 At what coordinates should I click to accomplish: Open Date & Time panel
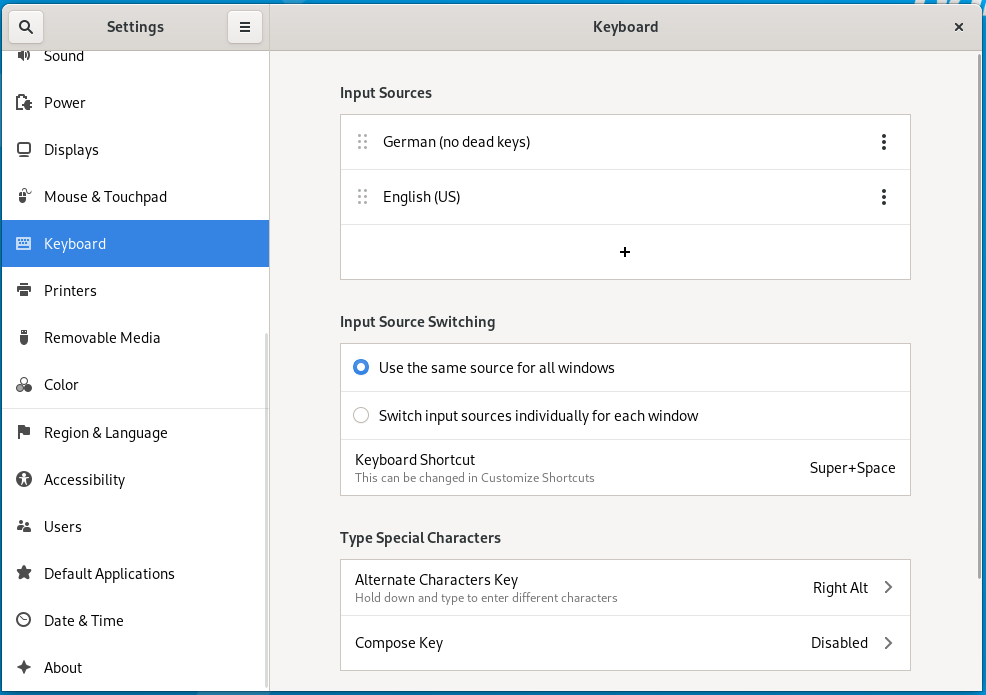[x=135, y=620]
